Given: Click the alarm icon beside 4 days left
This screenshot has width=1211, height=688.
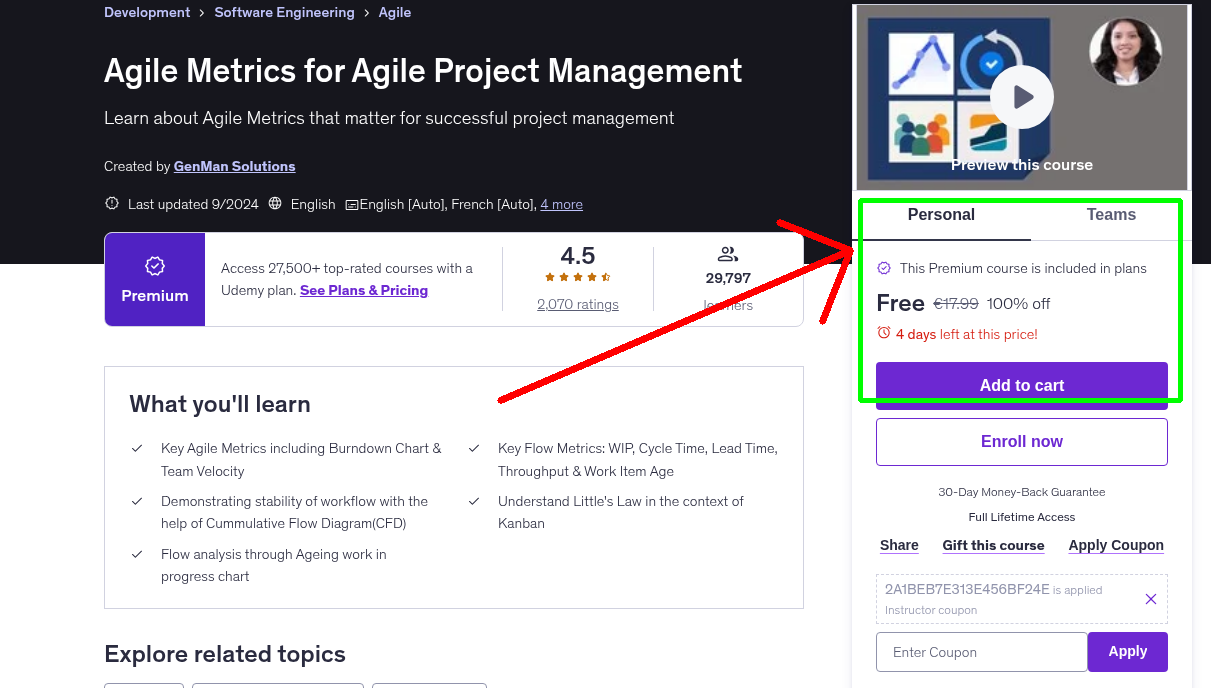Looking at the screenshot, I should pyautogui.click(x=883, y=335).
